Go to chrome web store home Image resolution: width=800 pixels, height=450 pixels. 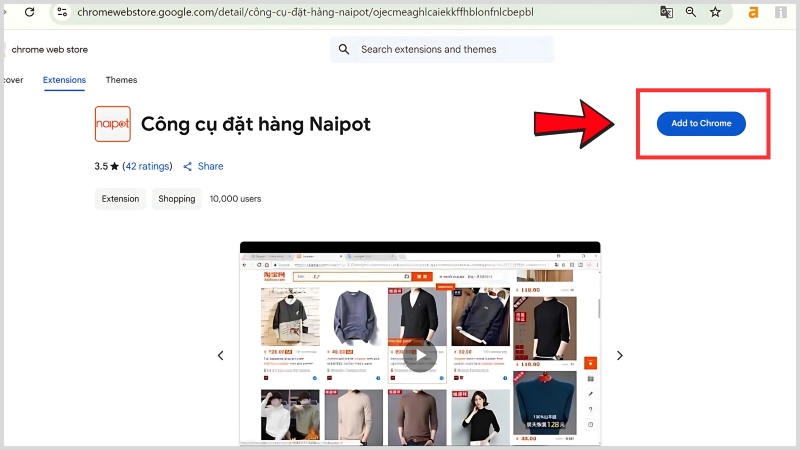tap(49, 49)
